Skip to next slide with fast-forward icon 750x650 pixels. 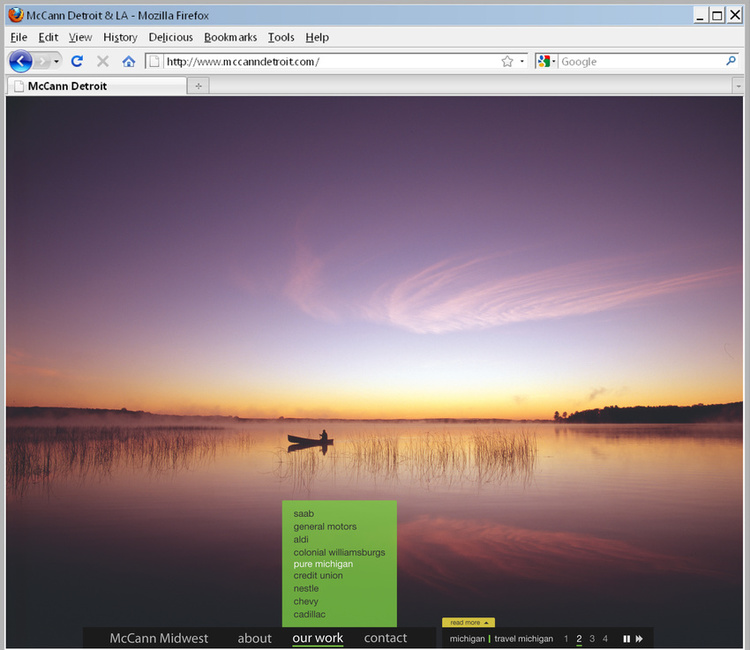(639, 639)
